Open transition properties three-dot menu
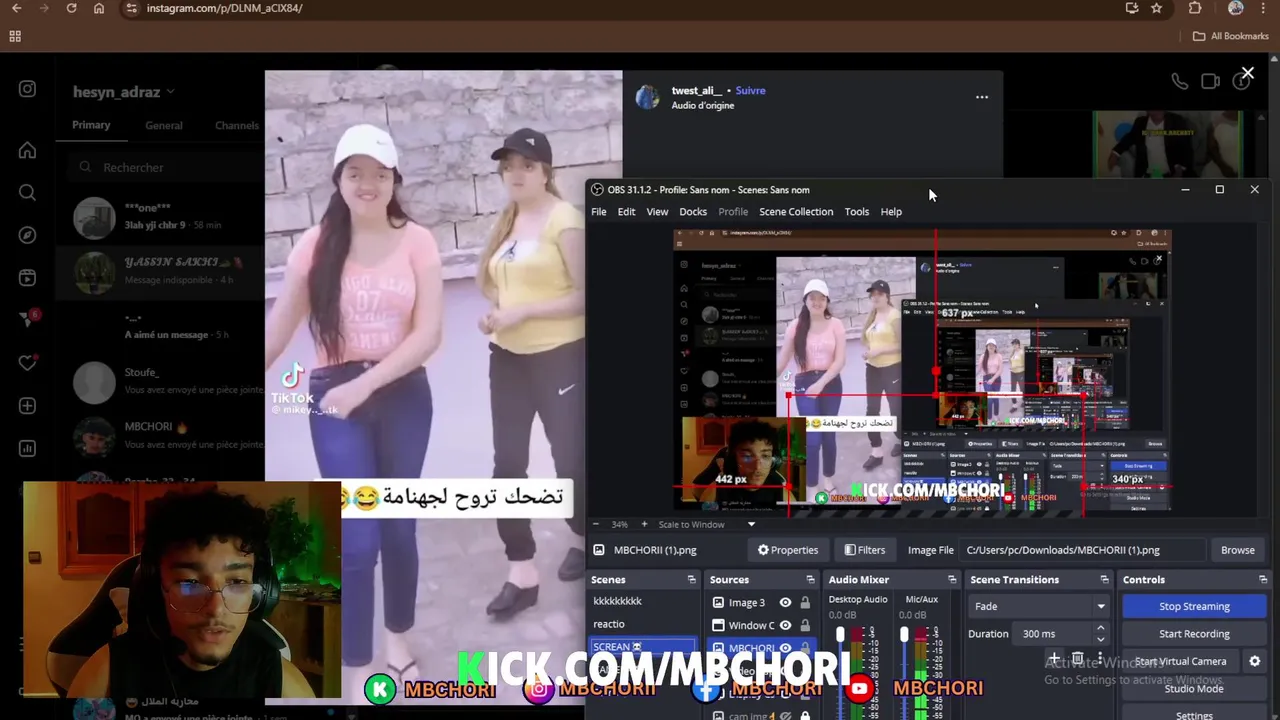Image resolution: width=1280 pixels, height=720 pixels. 1100,659
